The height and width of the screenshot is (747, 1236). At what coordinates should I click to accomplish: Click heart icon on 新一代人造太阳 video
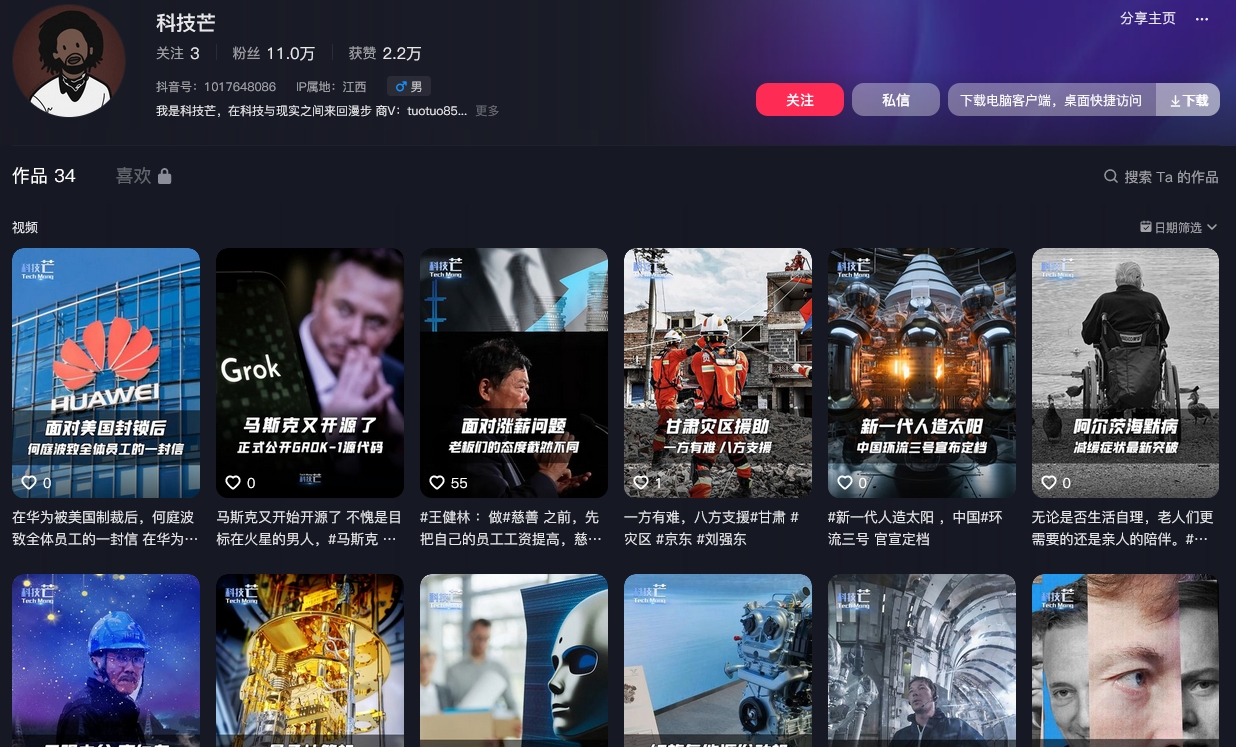coord(845,482)
